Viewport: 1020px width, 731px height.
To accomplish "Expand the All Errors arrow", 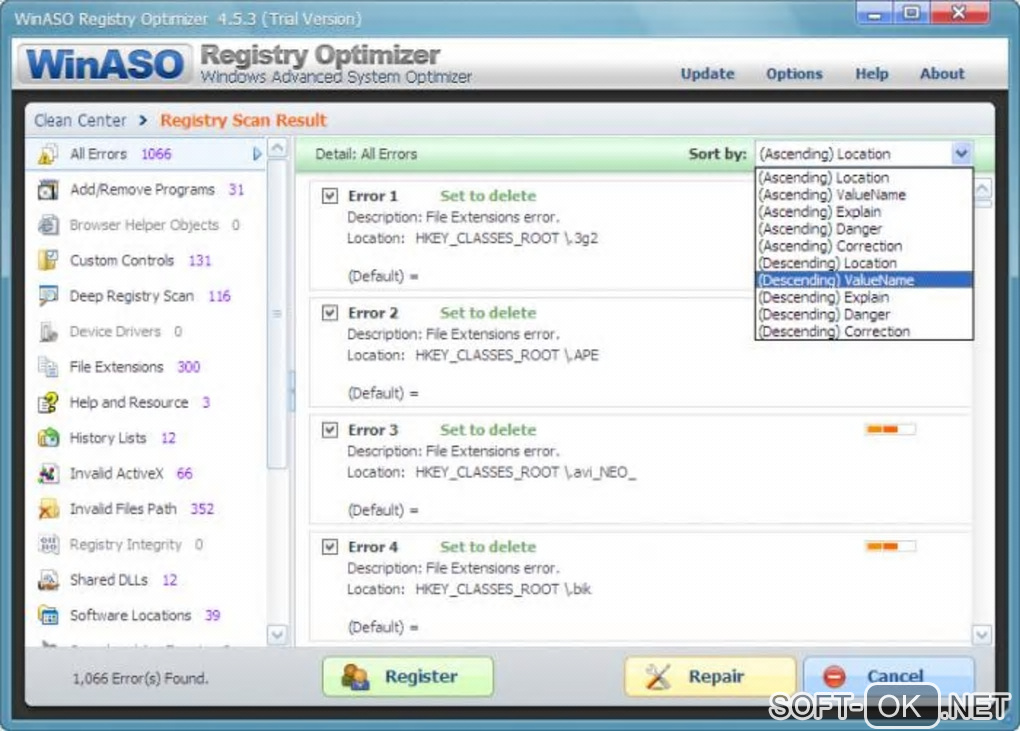I will 257,154.
